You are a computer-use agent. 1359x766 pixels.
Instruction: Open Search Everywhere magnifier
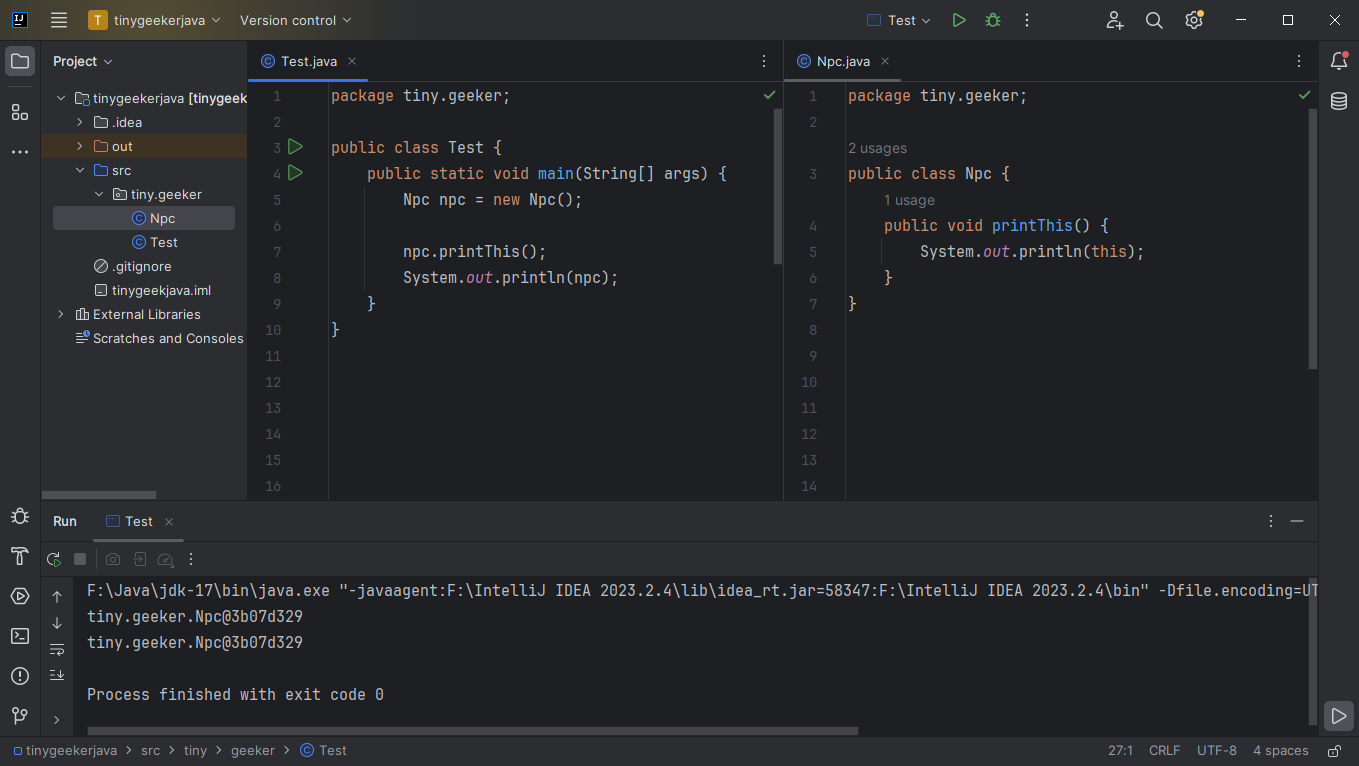pos(1154,20)
